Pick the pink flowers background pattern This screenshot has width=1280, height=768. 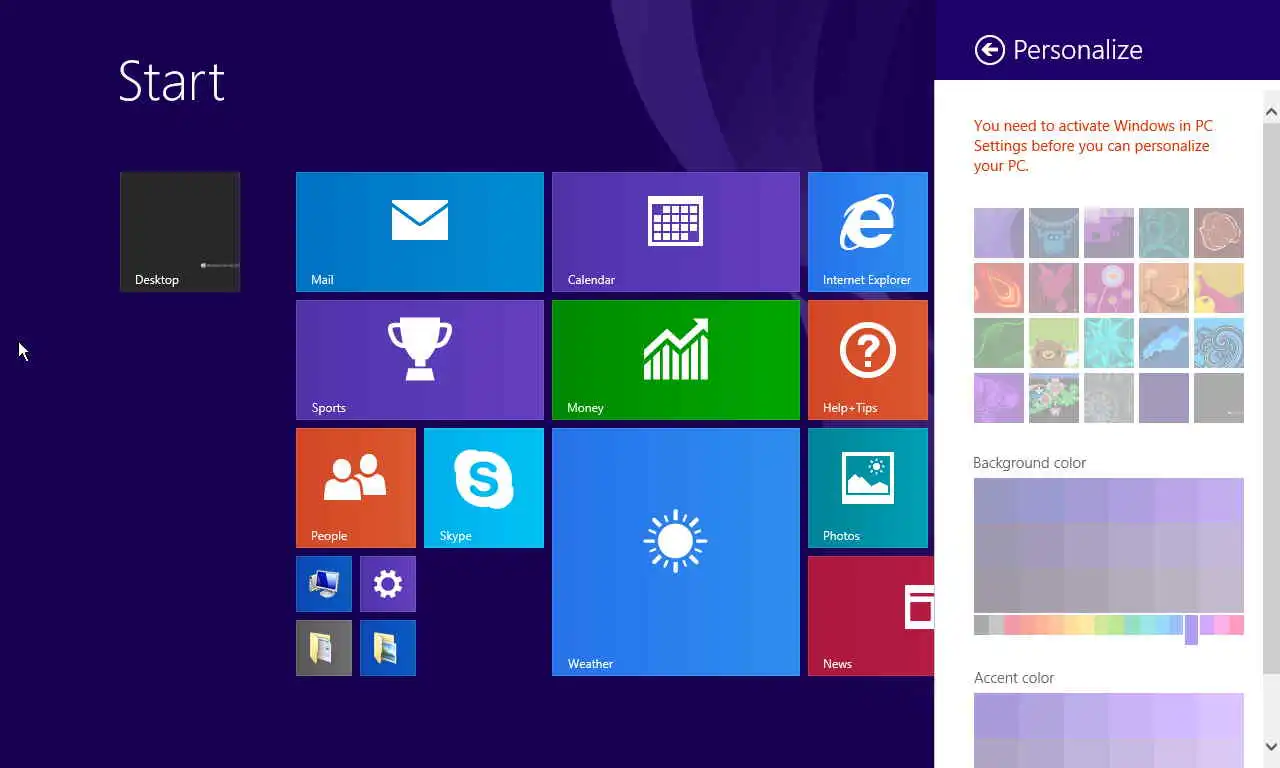point(1109,288)
